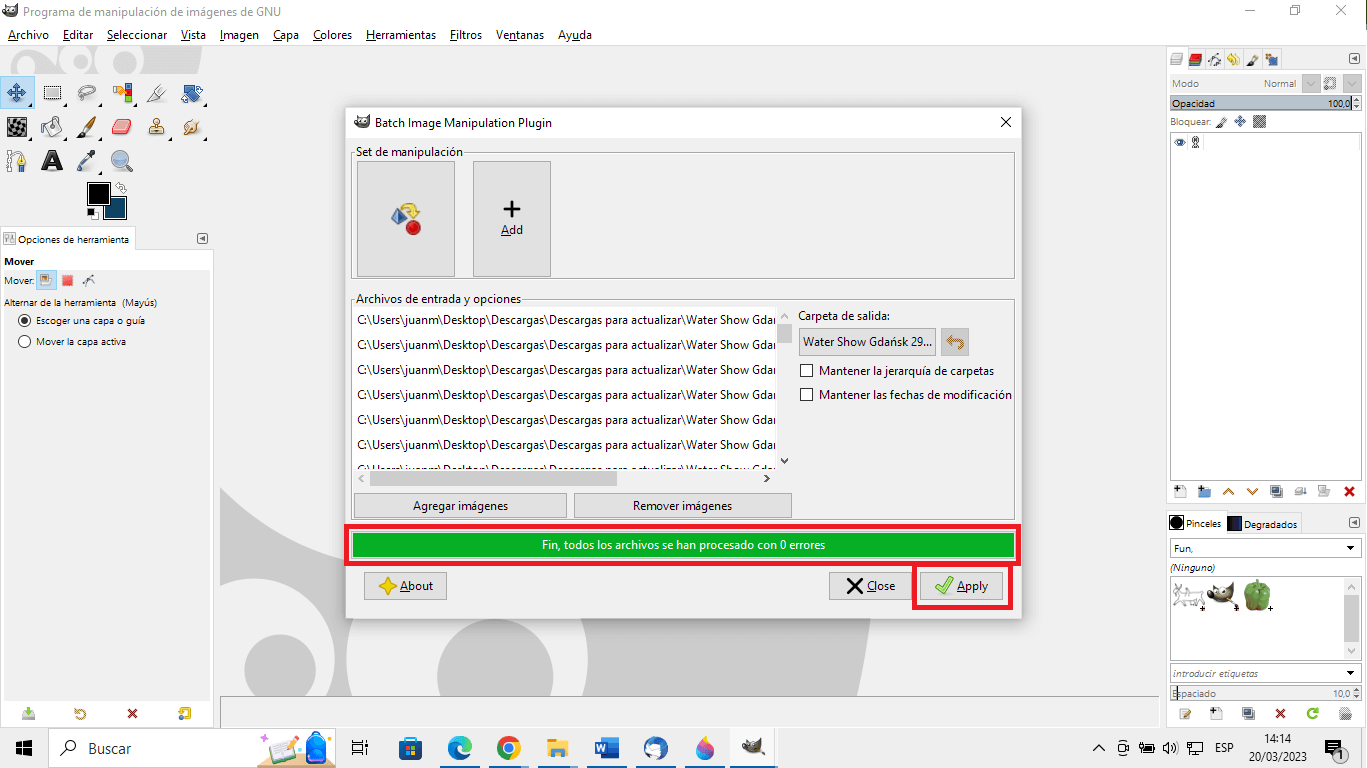
Task: Lock alpha channel checkerboard icon
Action: [1260, 122]
